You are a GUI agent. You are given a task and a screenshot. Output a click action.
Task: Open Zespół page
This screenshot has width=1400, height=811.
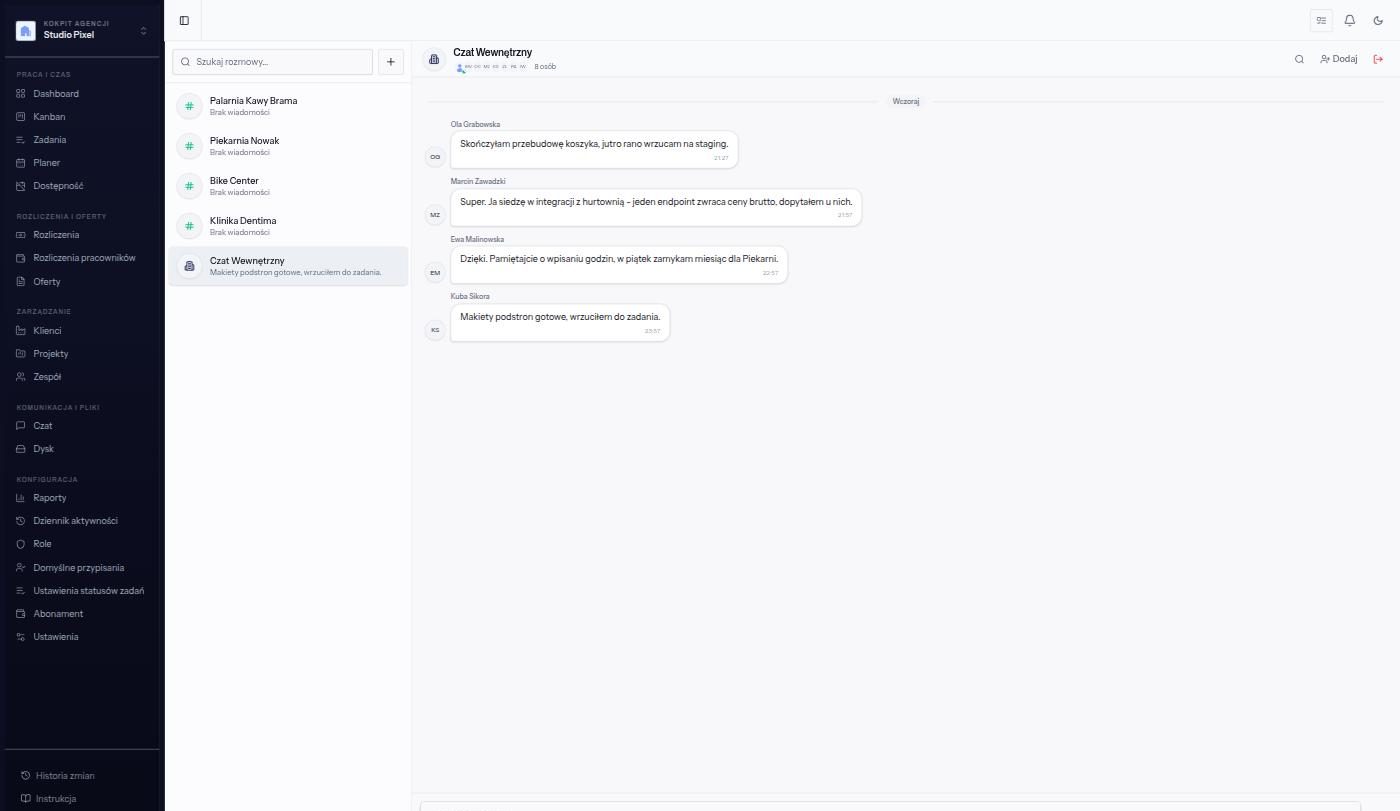coord(82,377)
